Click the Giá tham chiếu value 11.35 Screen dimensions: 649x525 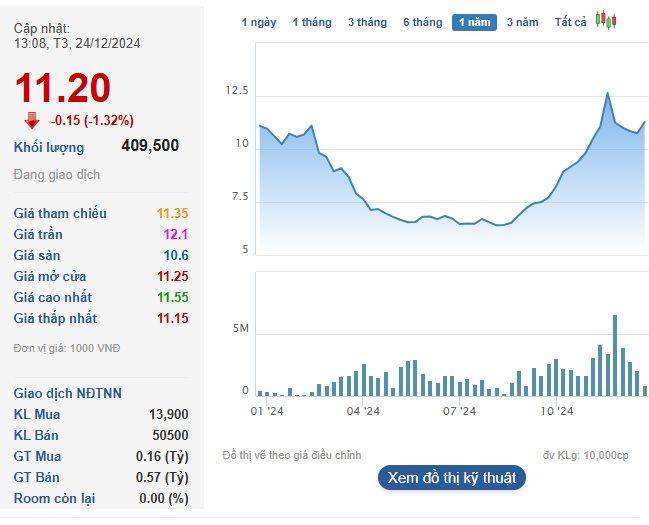(172, 213)
